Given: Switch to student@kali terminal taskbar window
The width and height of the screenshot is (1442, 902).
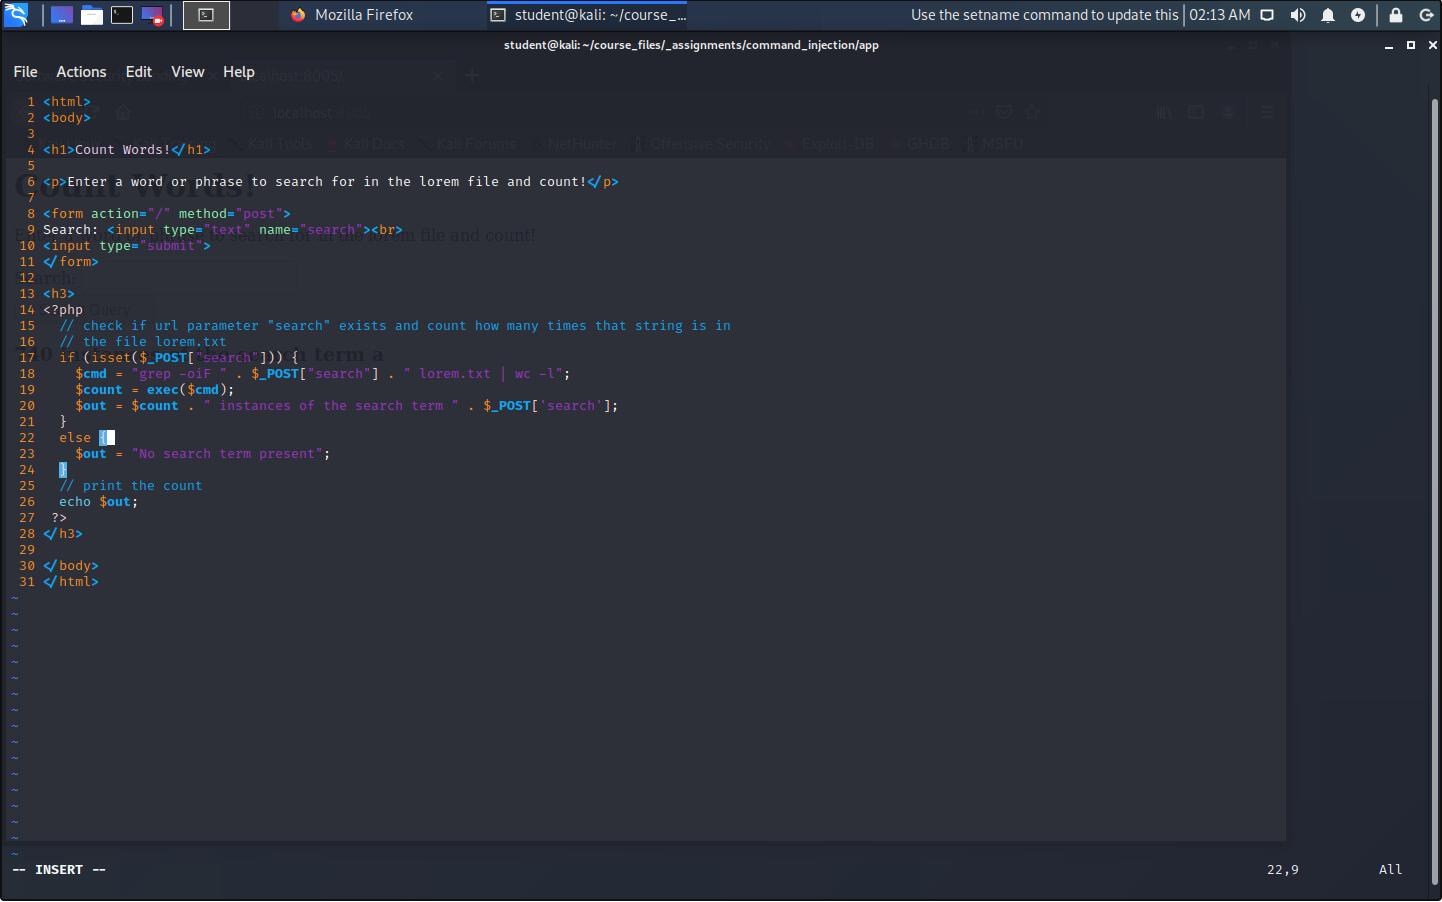Looking at the screenshot, I should (x=588, y=15).
